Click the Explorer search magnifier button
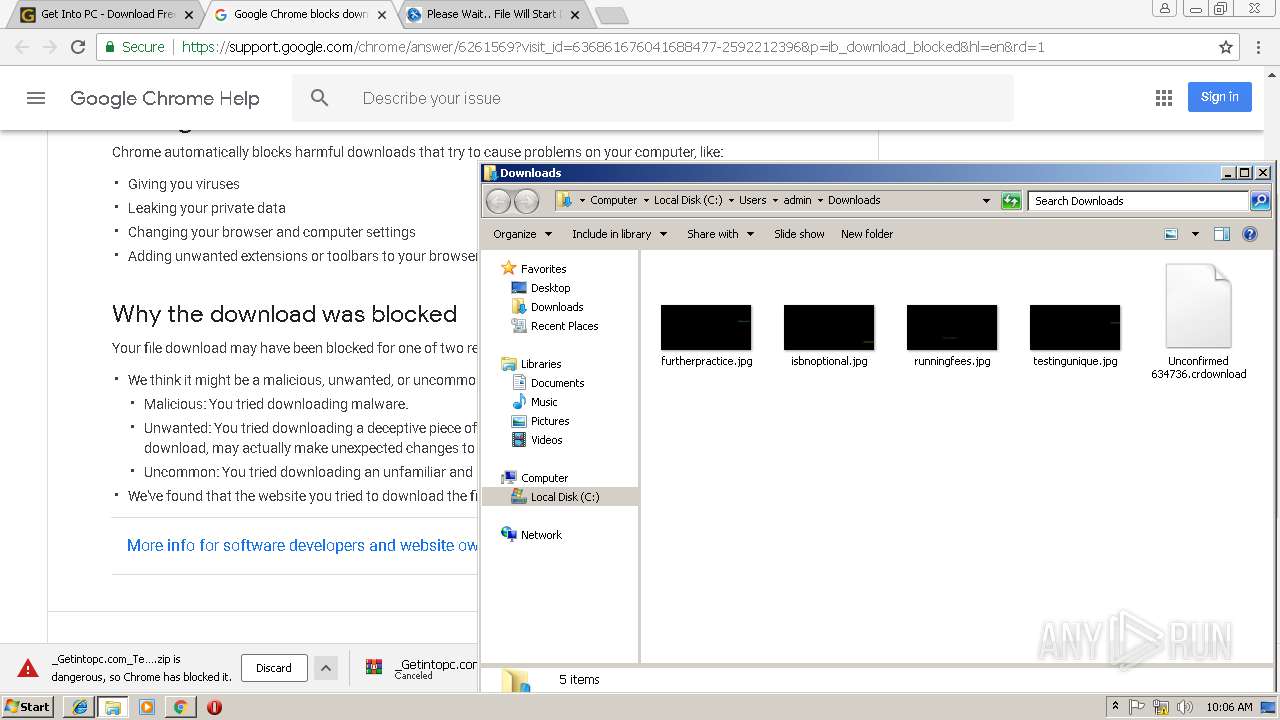This screenshot has width=1280, height=720. [x=1260, y=201]
